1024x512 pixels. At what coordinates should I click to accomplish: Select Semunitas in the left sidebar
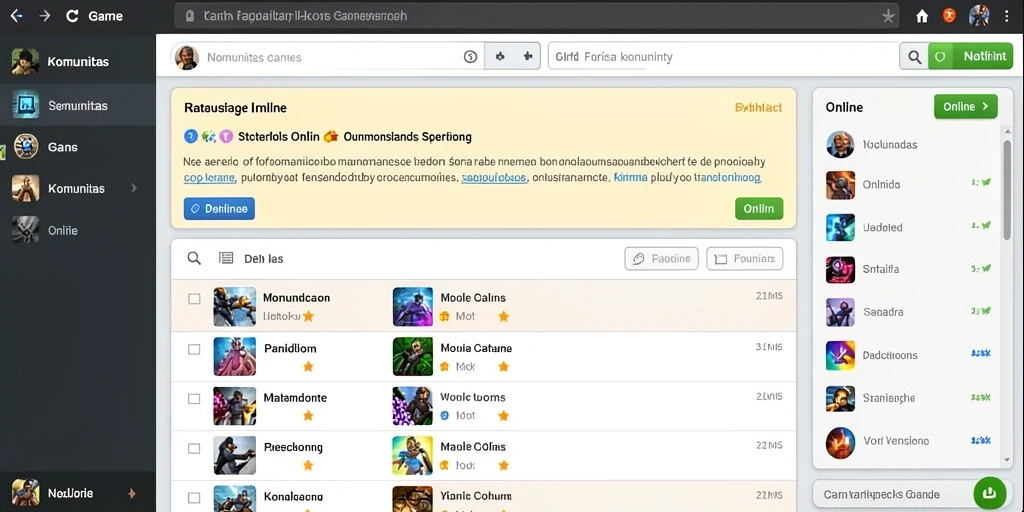[78, 105]
